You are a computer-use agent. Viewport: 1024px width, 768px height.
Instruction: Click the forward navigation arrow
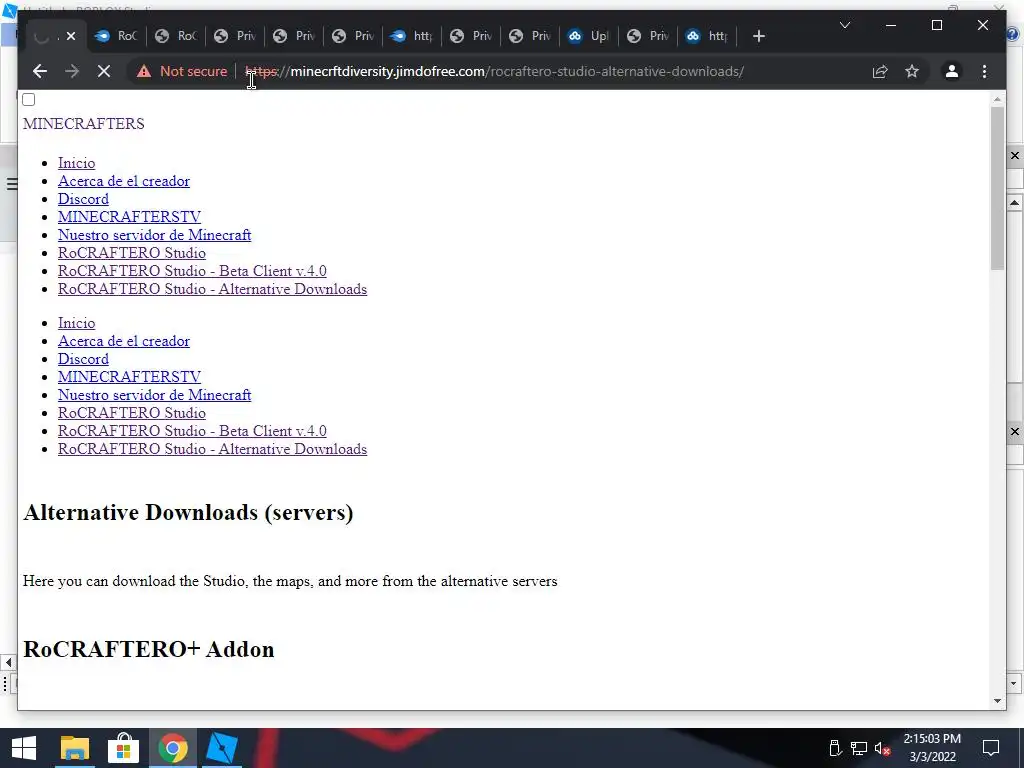click(x=72, y=71)
